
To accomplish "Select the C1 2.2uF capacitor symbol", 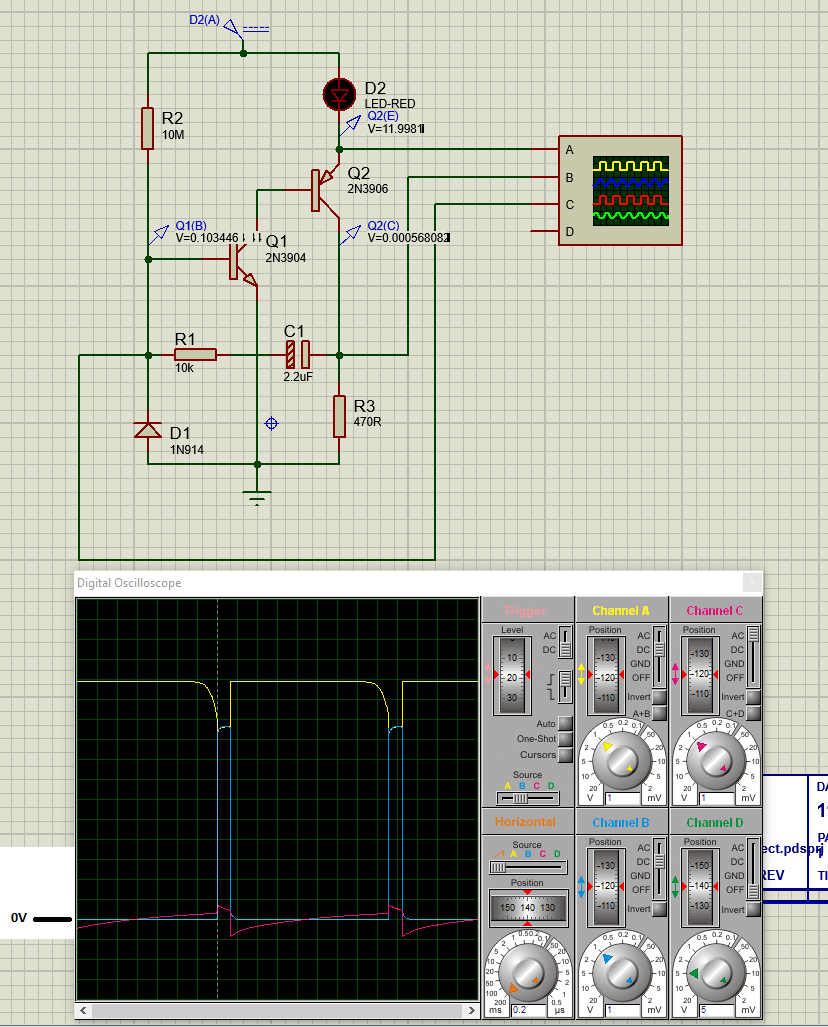I will pyautogui.click(x=297, y=355).
